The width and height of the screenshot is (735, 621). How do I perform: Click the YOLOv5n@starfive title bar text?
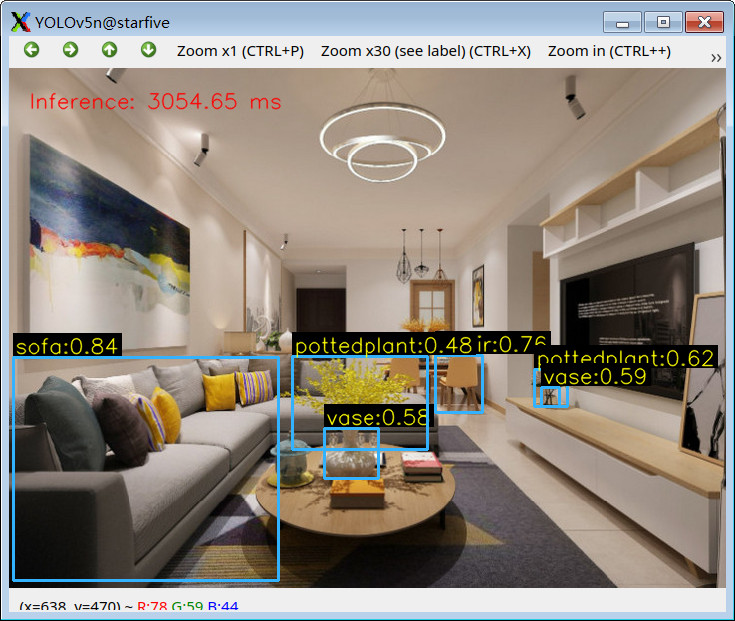(x=94, y=21)
